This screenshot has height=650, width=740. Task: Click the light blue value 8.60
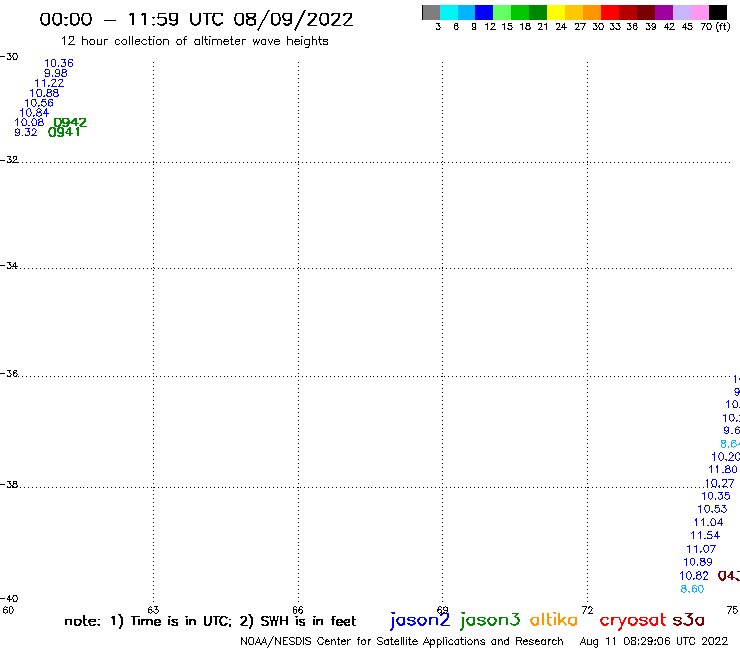click(692, 589)
